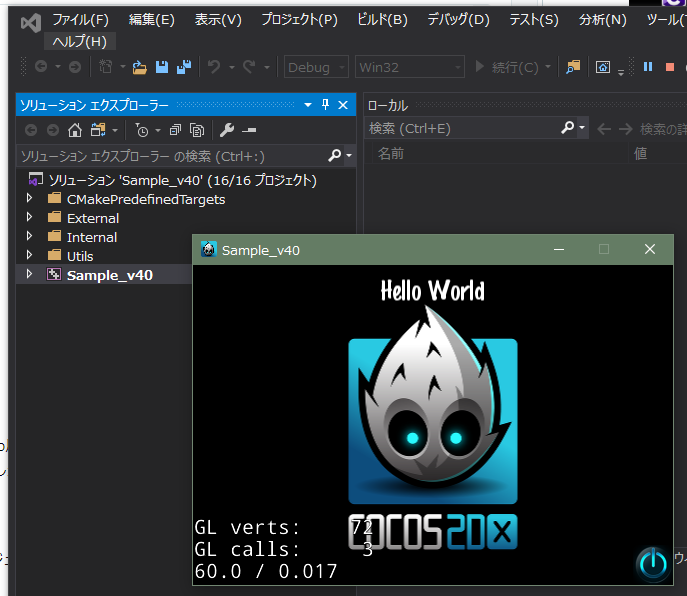Viewport: 687px width, 596px height.
Task: Click collapse all icon in Solution Explorer
Action: pos(175,130)
